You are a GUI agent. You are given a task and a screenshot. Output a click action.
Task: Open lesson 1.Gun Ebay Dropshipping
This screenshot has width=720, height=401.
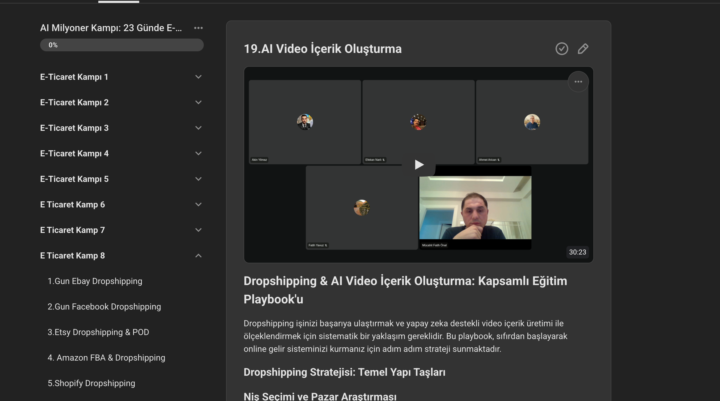(x=95, y=281)
